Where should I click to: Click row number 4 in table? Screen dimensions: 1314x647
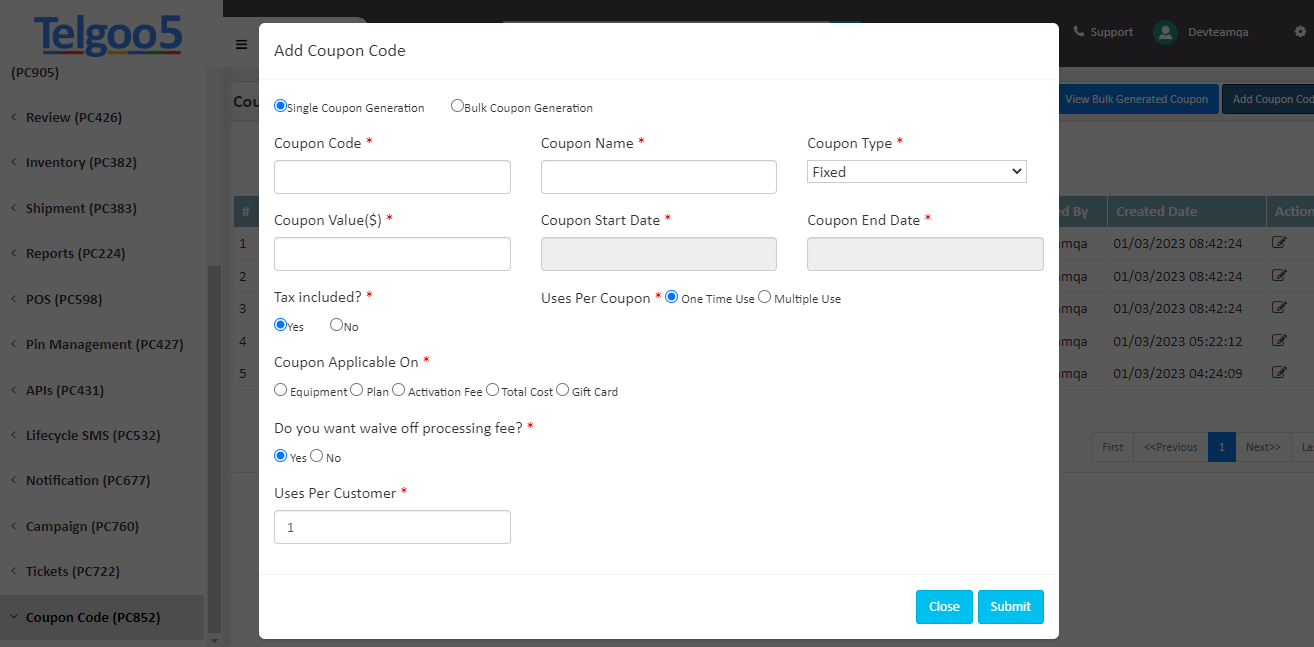[x=242, y=341]
